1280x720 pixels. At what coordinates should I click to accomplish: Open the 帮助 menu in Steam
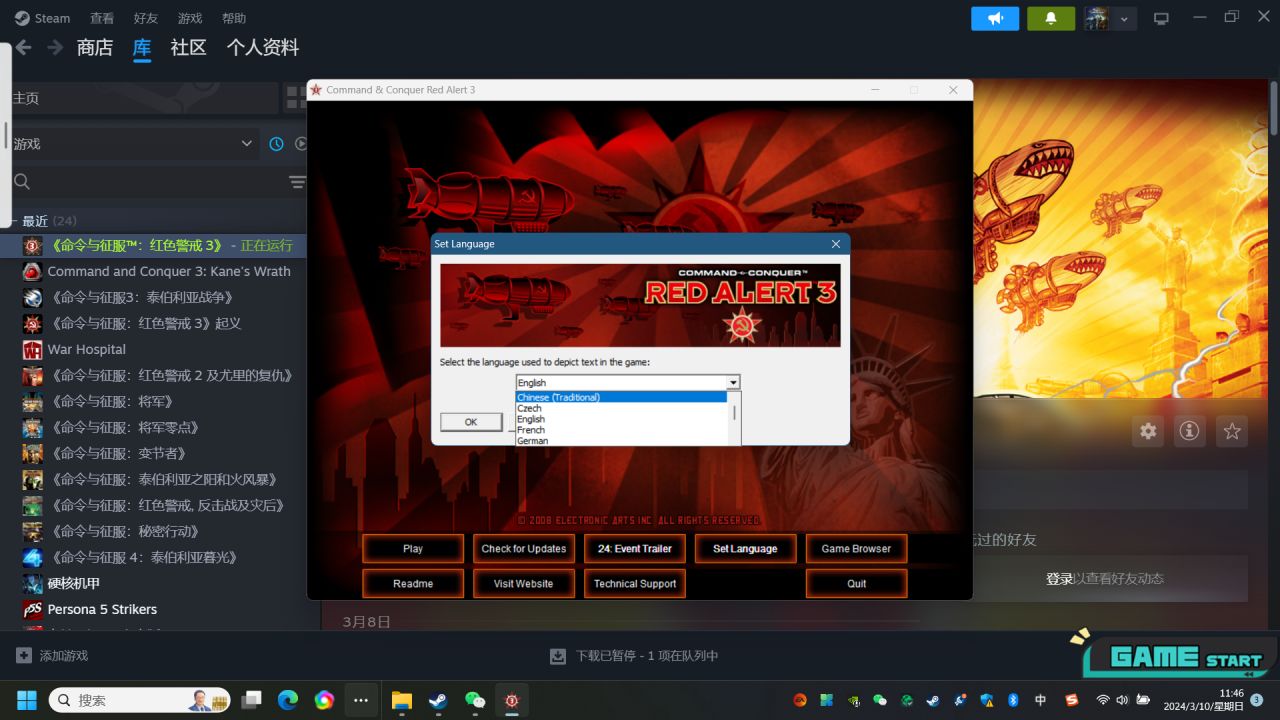234,18
